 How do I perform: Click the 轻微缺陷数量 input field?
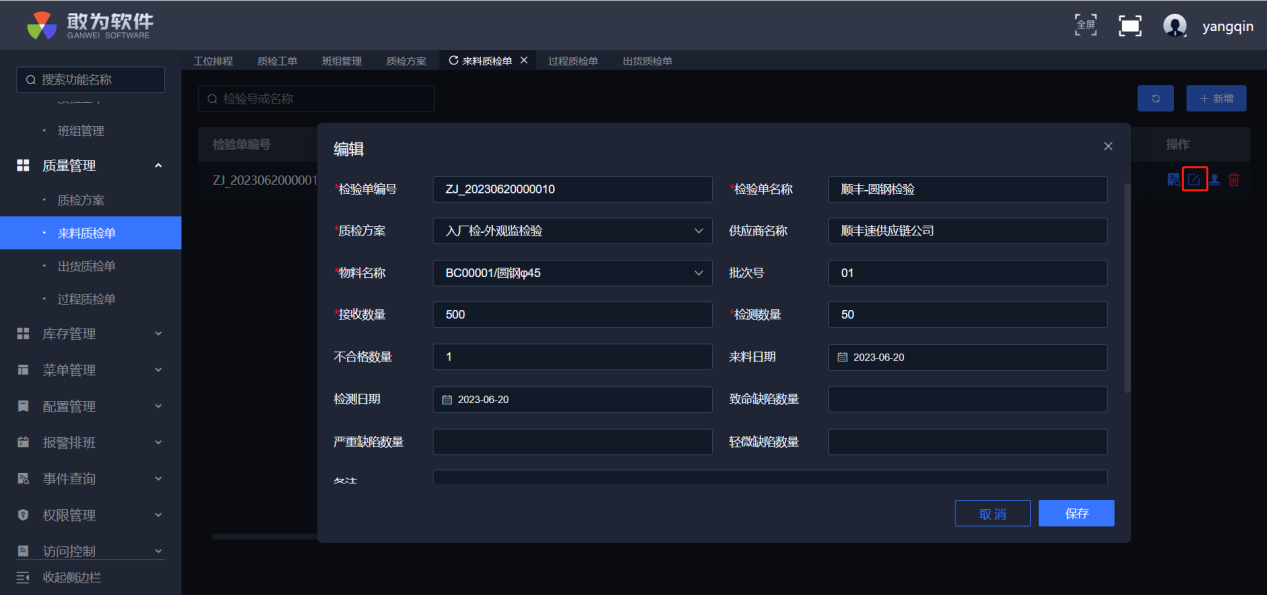point(968,442)
